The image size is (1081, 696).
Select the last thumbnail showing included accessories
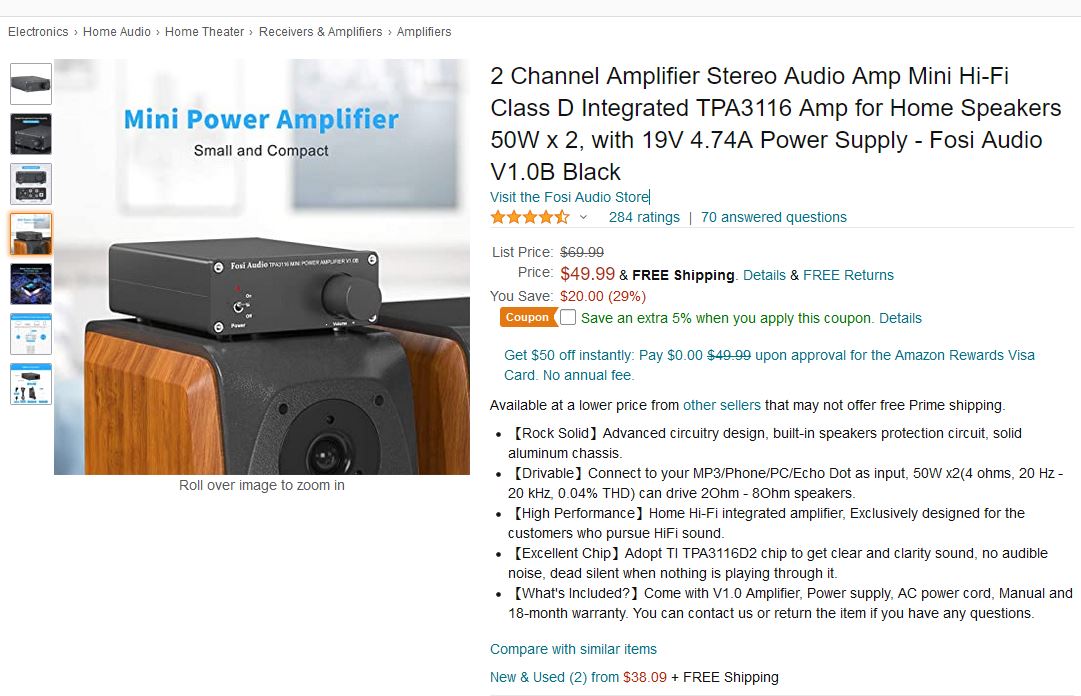click(x=31, y=384)
